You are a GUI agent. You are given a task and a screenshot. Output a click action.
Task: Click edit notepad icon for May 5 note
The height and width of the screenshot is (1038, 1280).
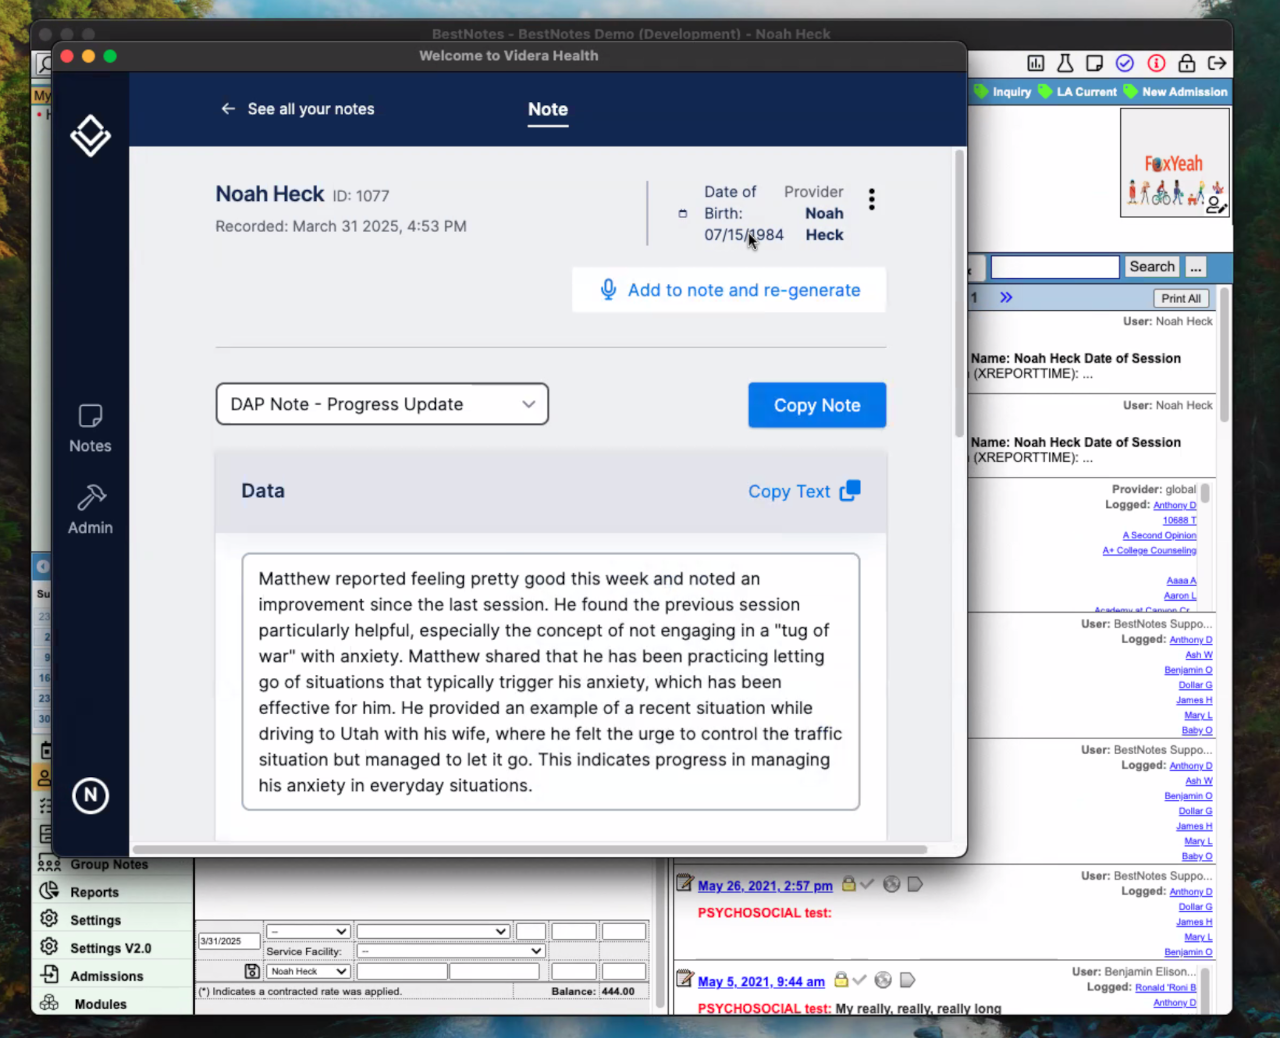pyautogui.click(x=685, y=979)
